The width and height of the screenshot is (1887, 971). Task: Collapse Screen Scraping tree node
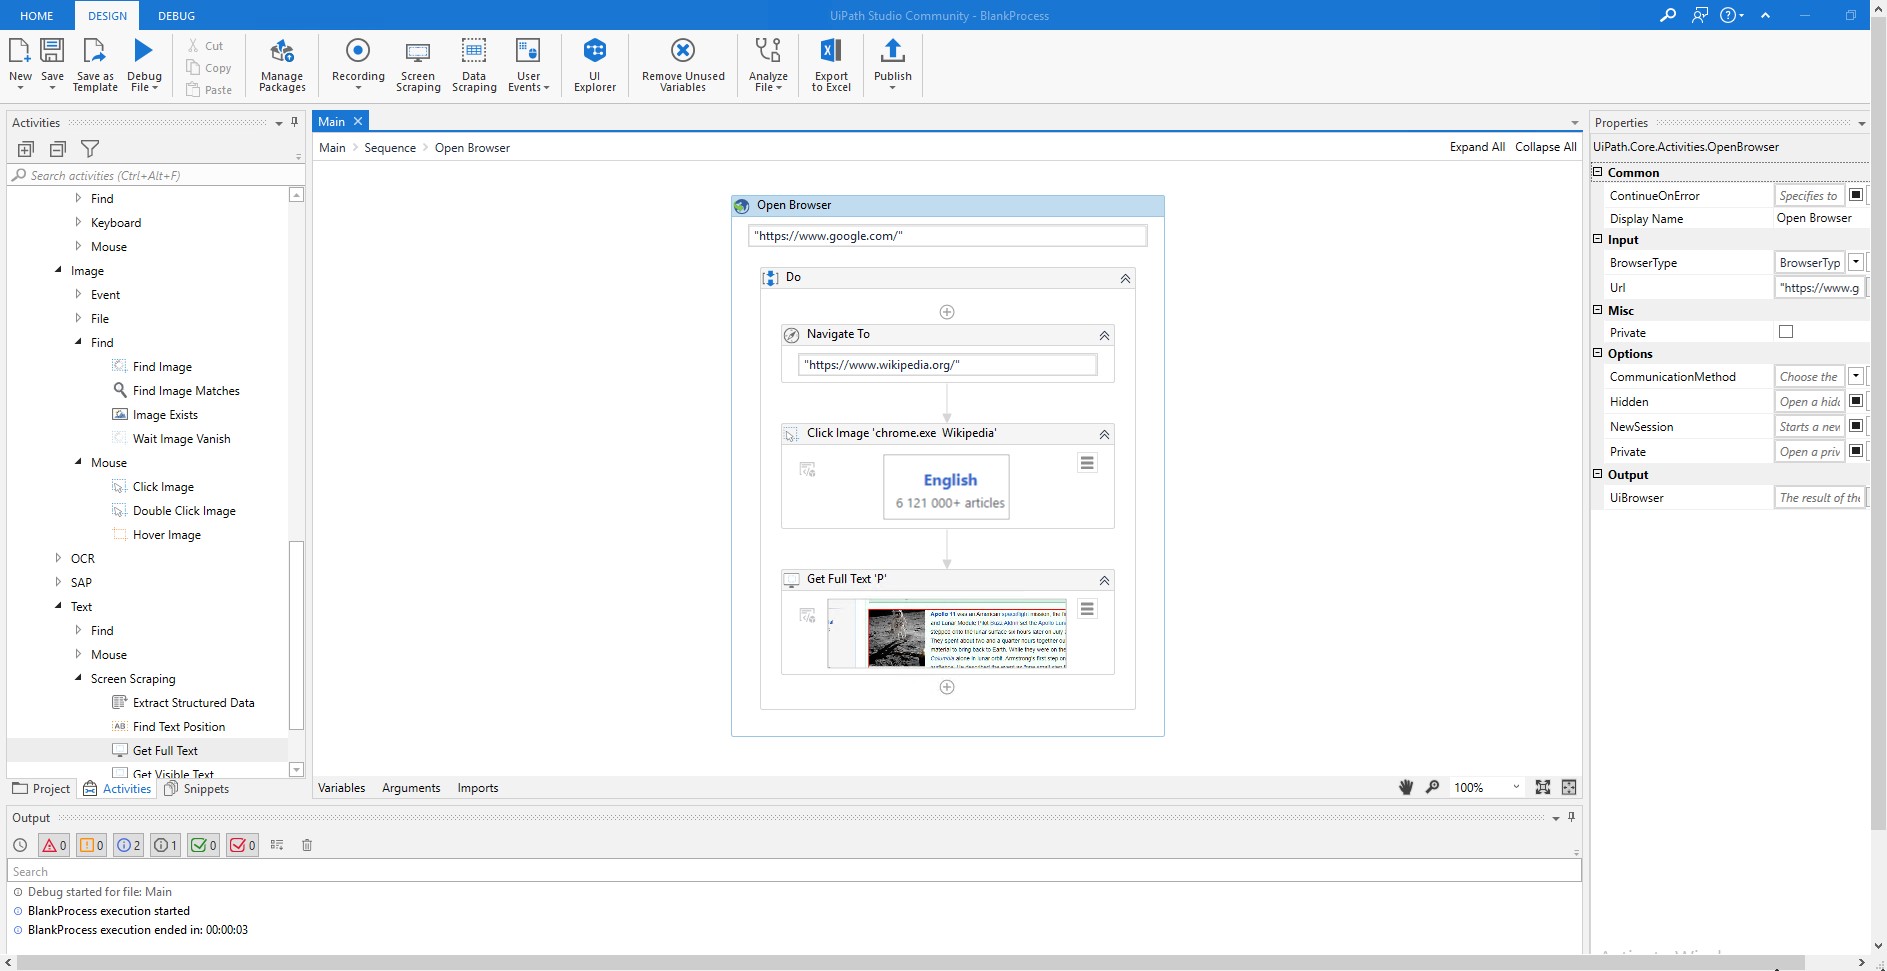tap(78, 678)
